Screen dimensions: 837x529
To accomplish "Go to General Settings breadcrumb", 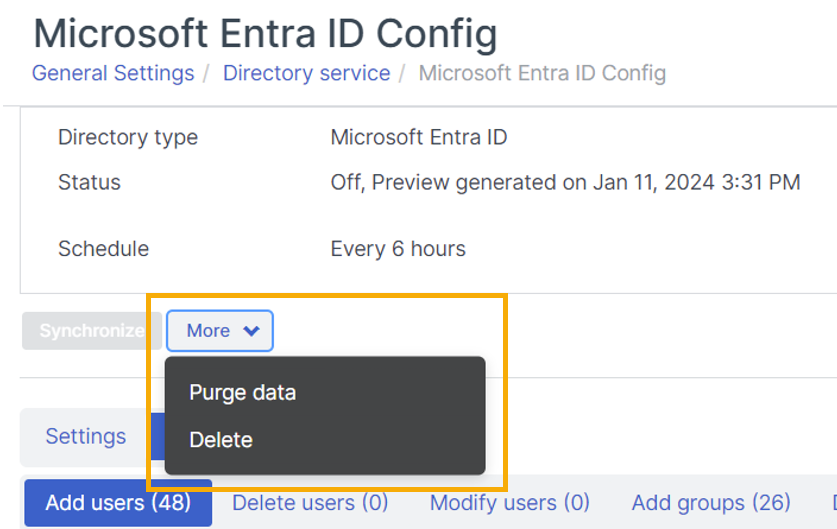I will tap(113, 73).
